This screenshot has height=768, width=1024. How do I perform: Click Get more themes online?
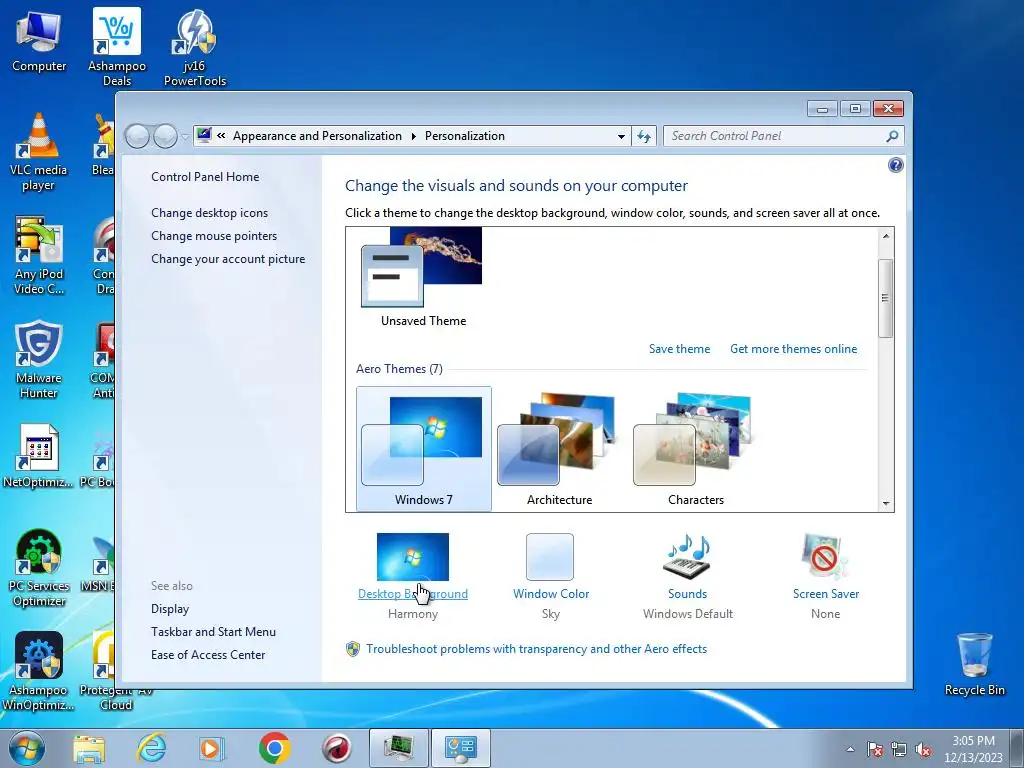(793, 349)
